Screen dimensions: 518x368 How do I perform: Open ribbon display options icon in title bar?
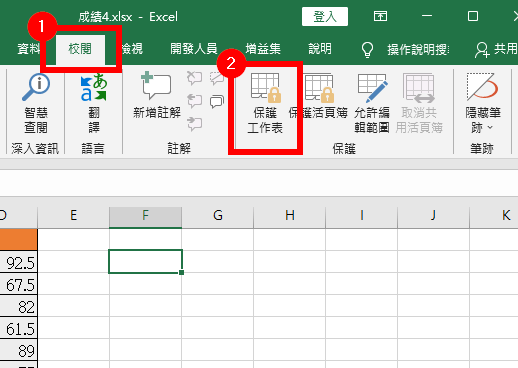point(380,16)
